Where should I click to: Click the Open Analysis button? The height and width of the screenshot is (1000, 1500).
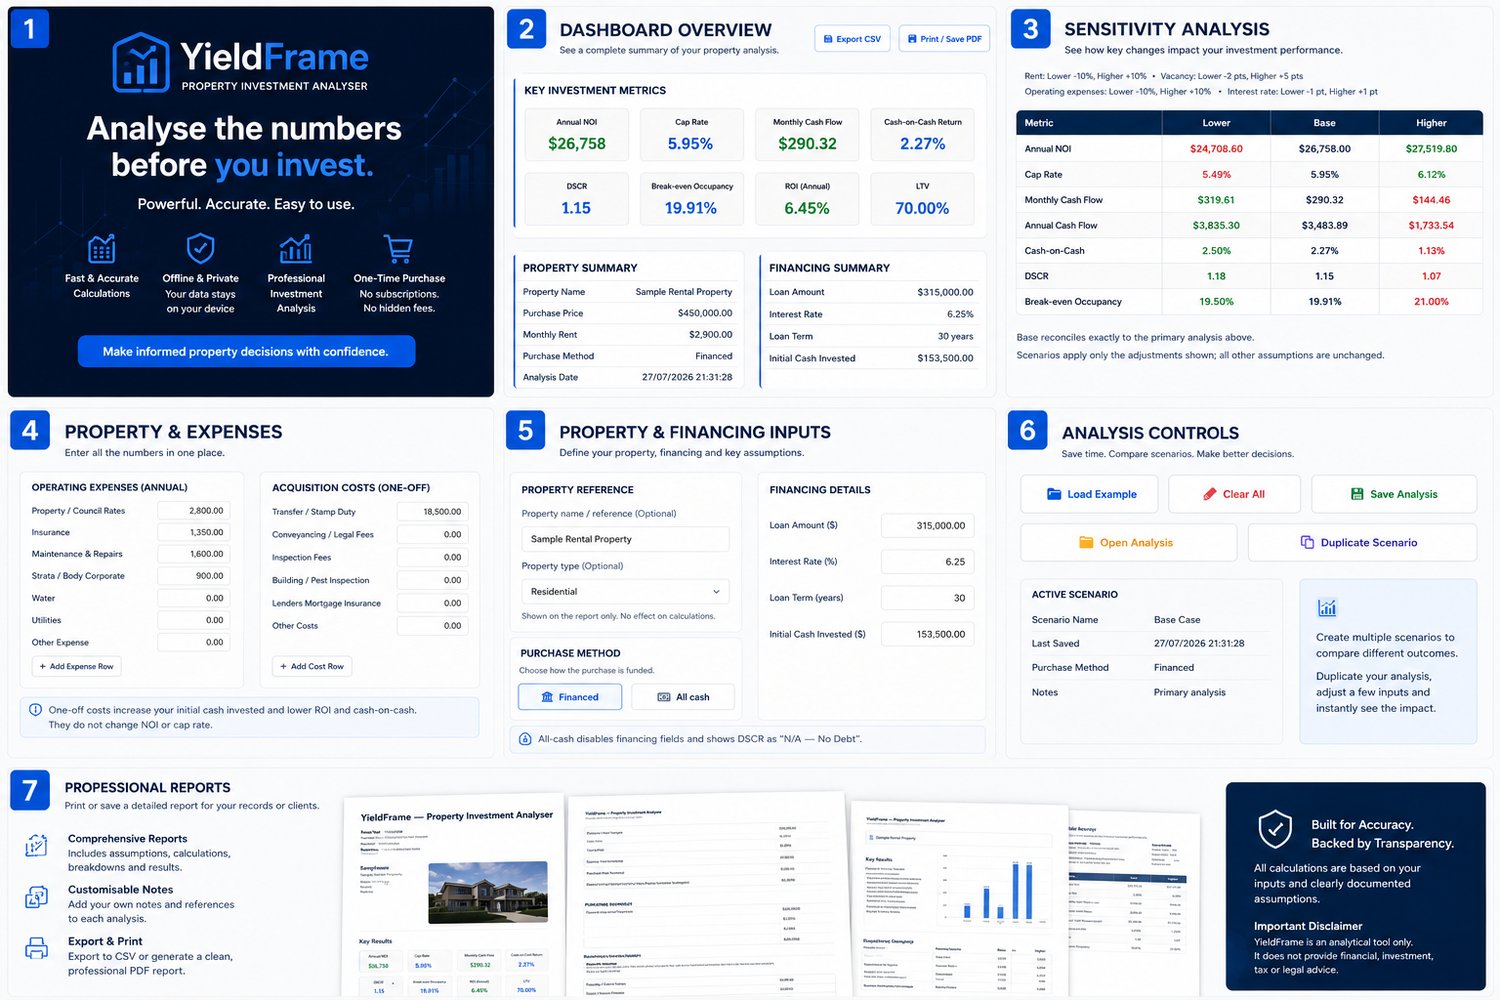pyautogui.click(x=1128, y=543)
